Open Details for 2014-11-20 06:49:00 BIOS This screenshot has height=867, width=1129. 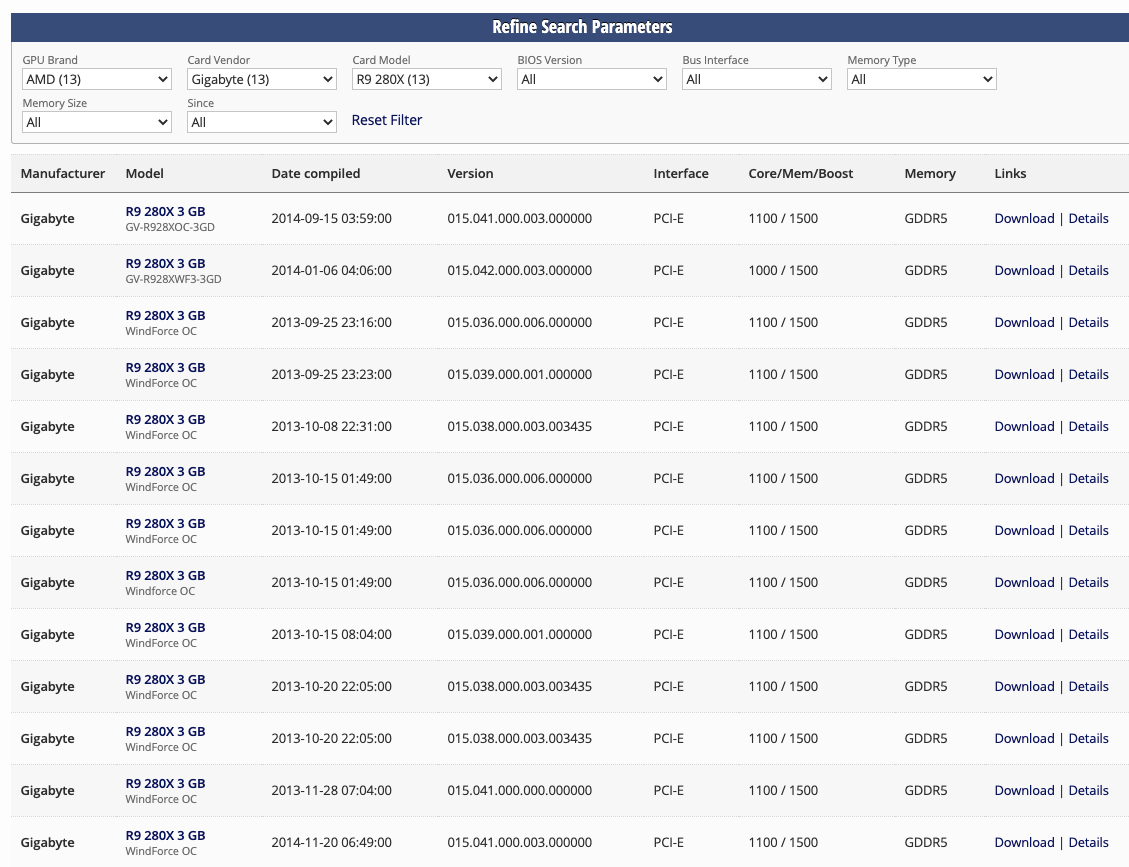1088,842
